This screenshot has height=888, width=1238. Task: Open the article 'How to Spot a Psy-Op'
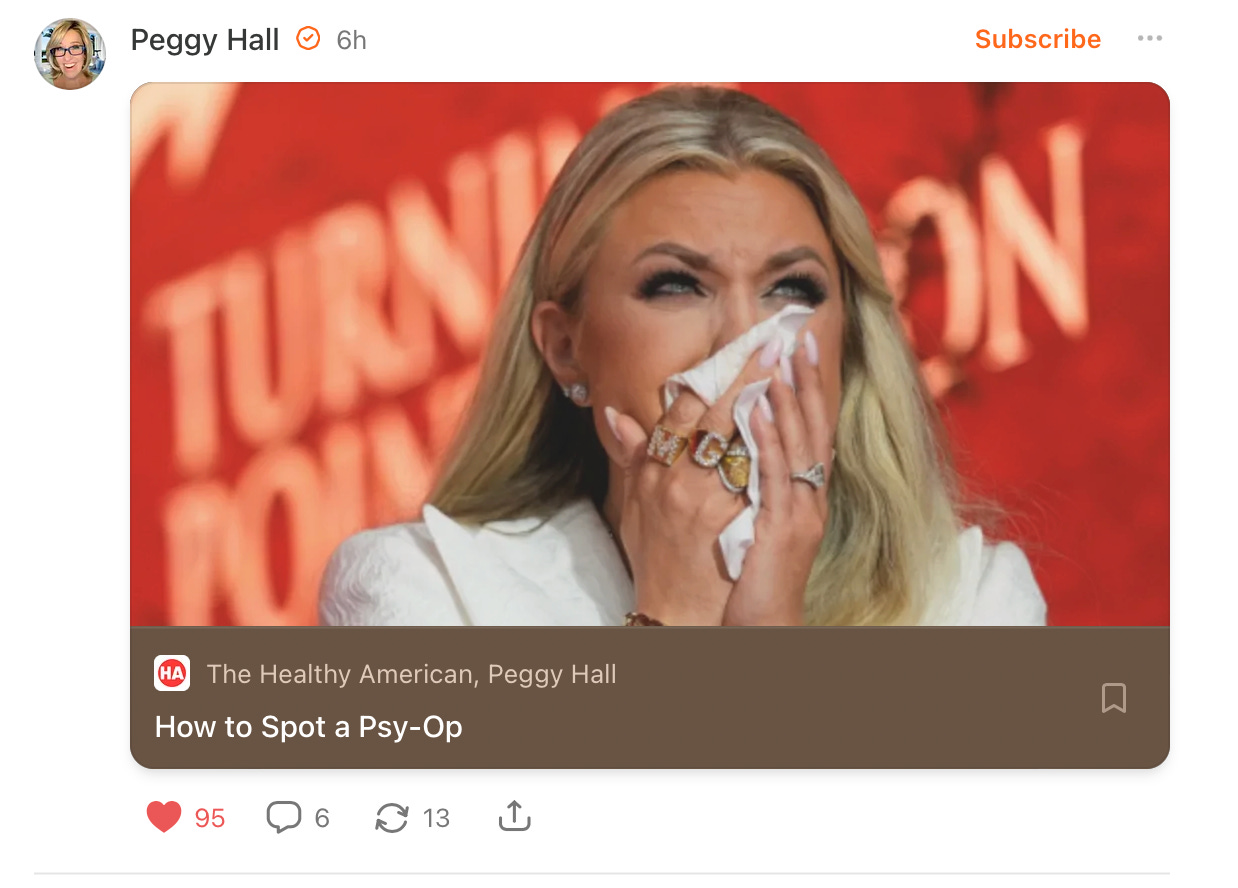(309, 727)
